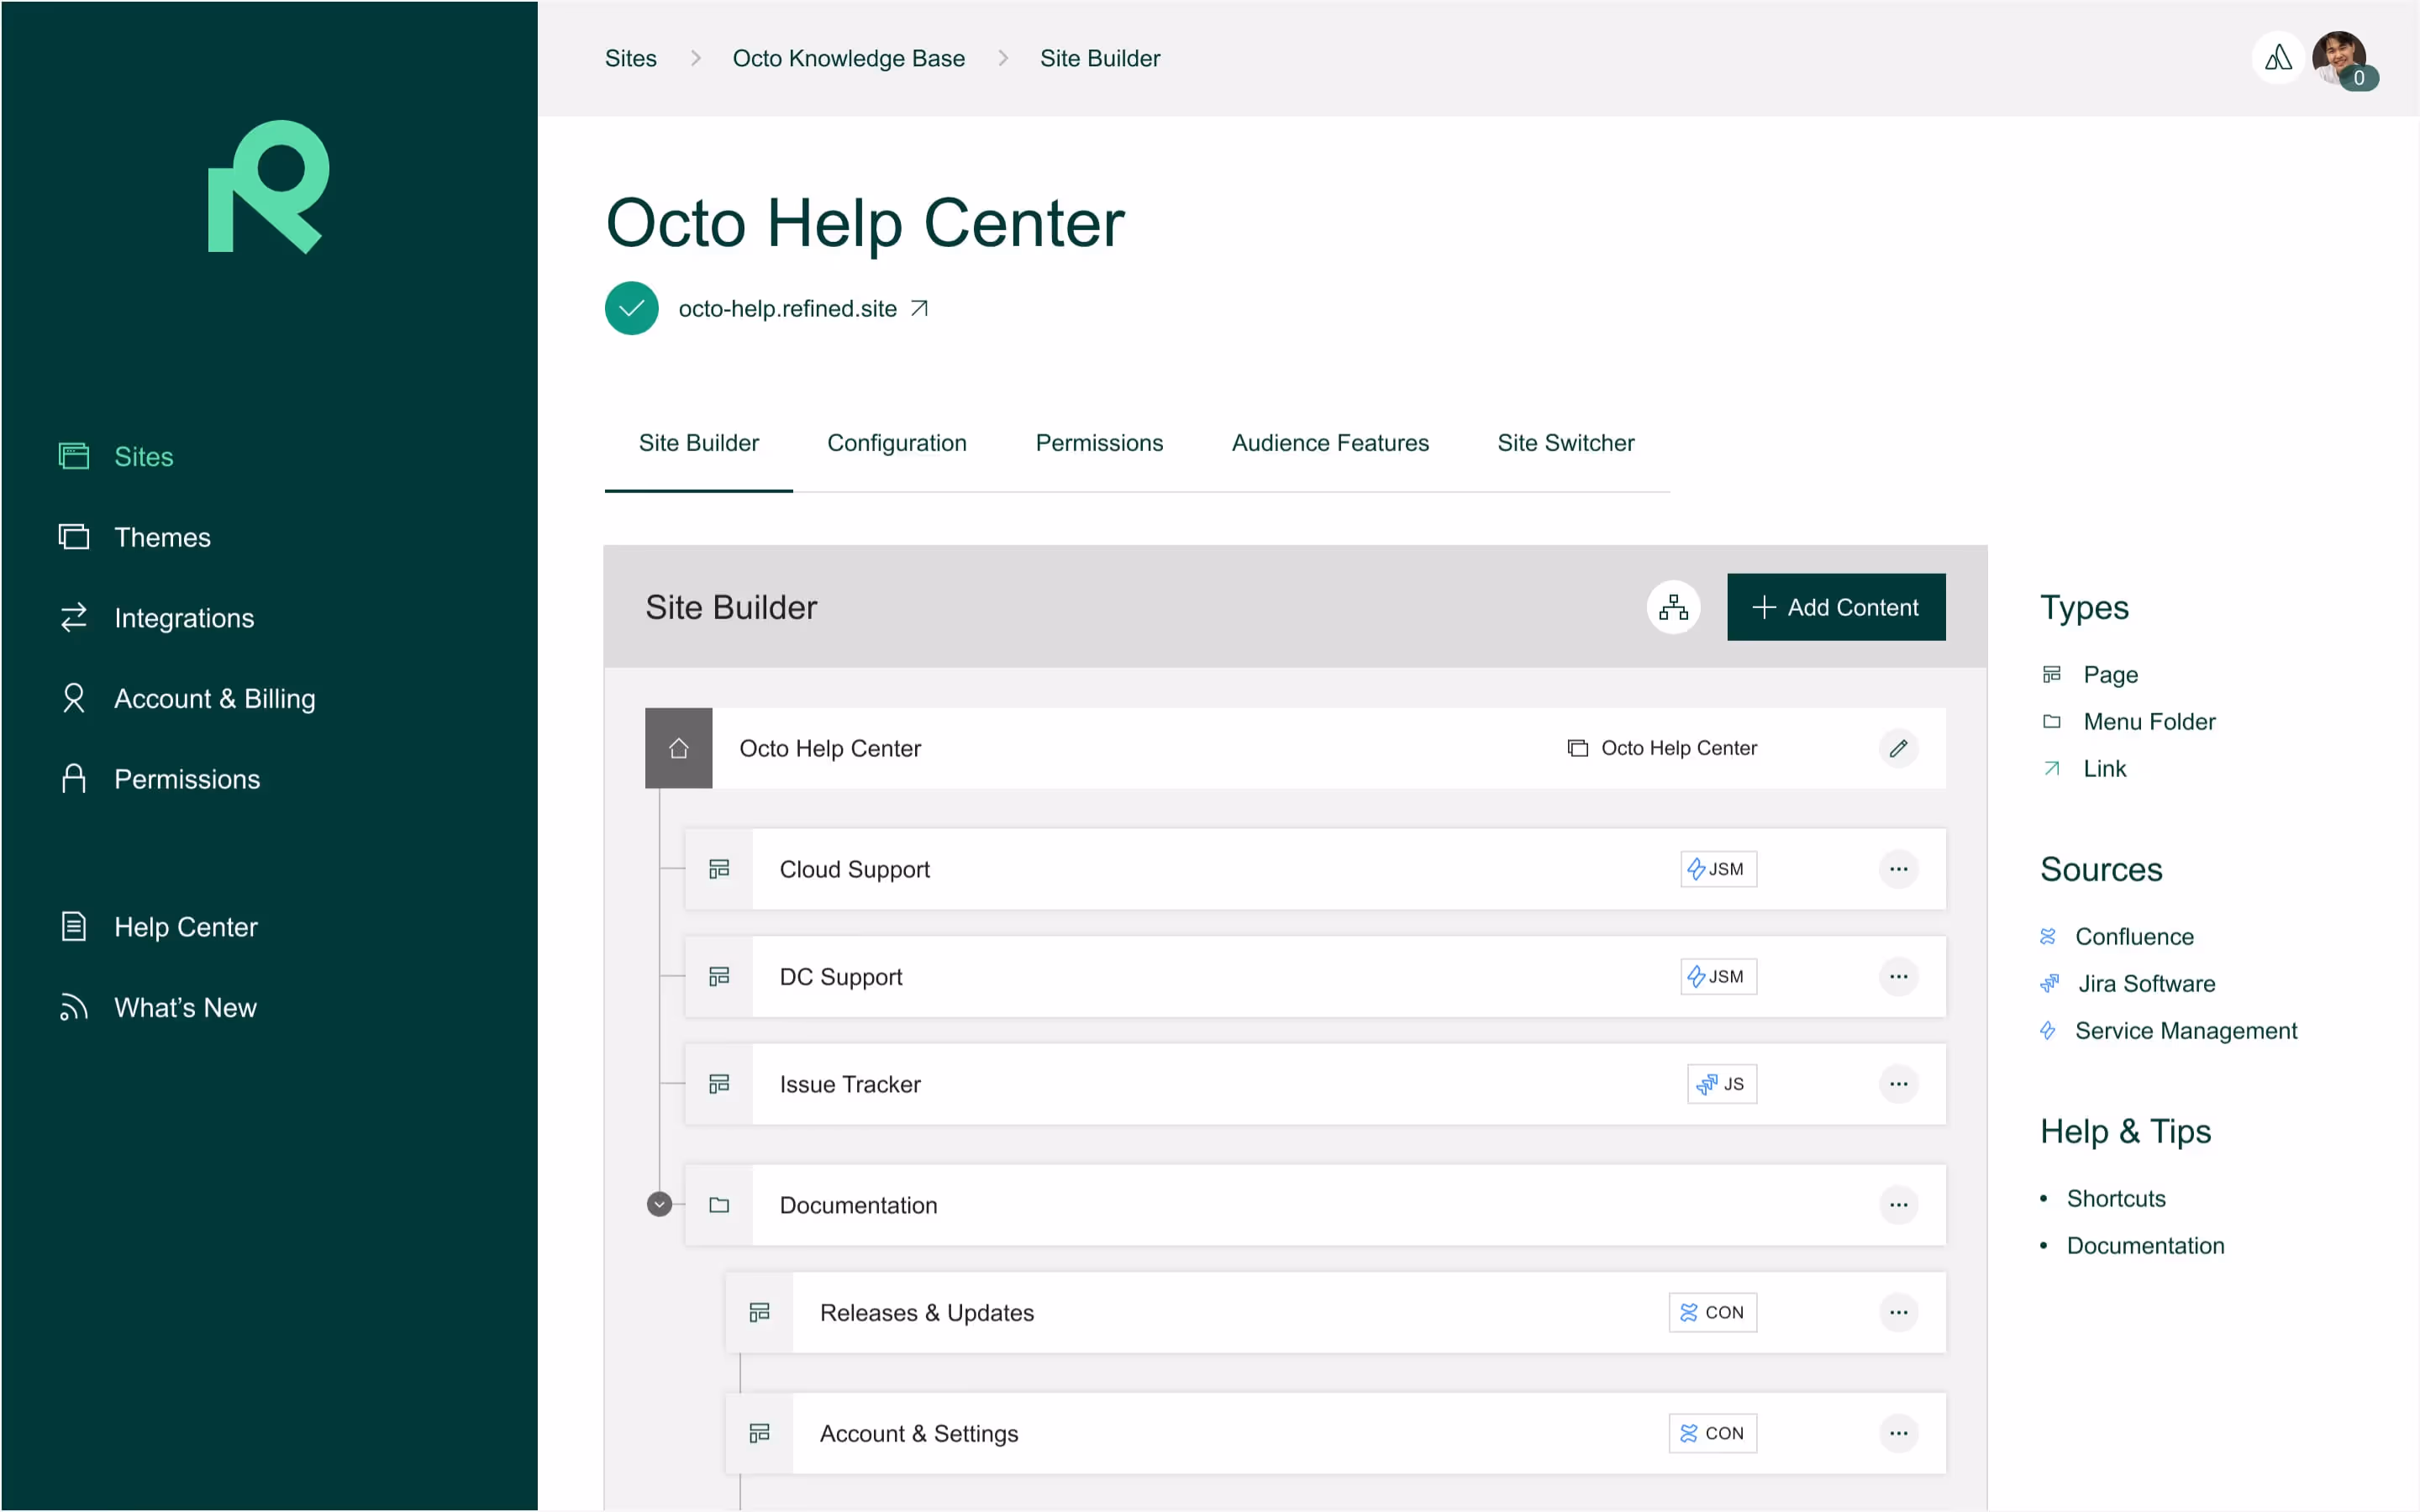
Task: Open octo-help.refined.site link
Action: [x=788, y=309]
